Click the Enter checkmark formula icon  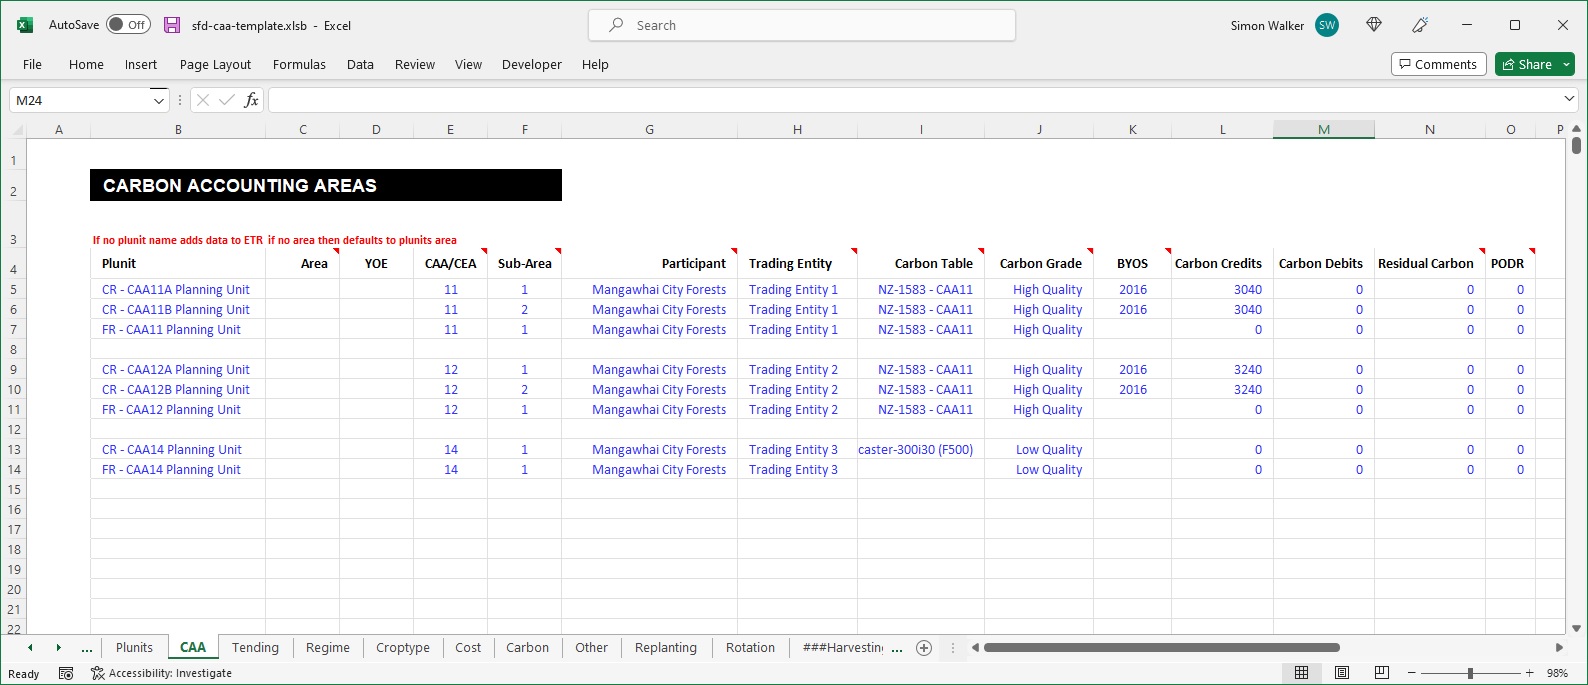227,100
